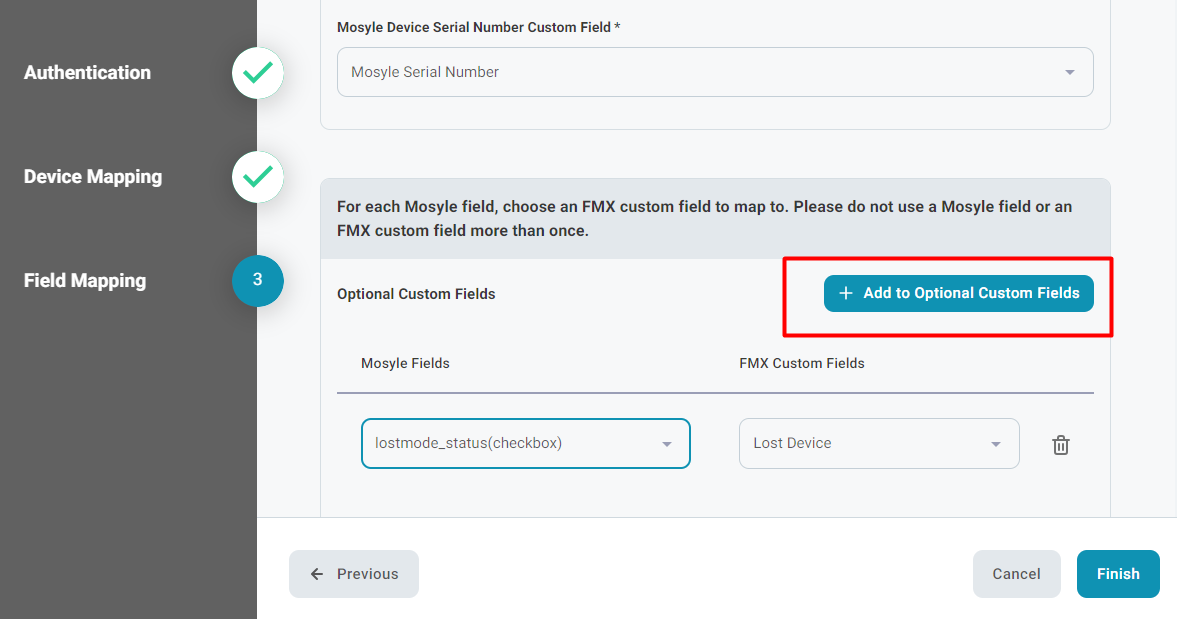The width and height of the screenshot is (1177, 619).
Task: Click the plus icon in the Add button
Action: (x=846, y=293)
